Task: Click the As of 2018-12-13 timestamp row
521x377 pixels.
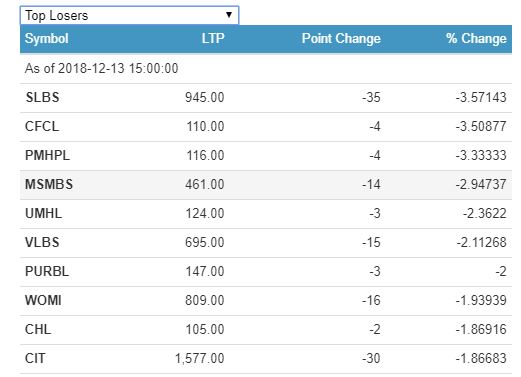Action: coord(266,69)
